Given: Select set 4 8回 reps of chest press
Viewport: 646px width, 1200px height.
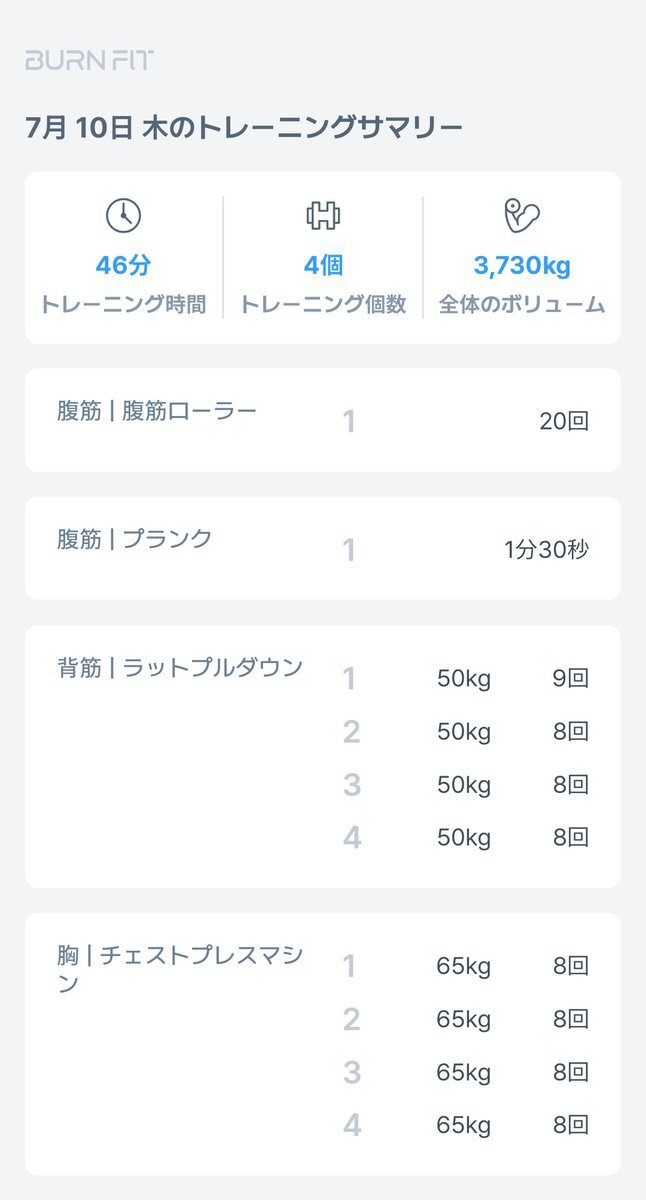Looking at the screenshot, I should [x=571, y=1125].
